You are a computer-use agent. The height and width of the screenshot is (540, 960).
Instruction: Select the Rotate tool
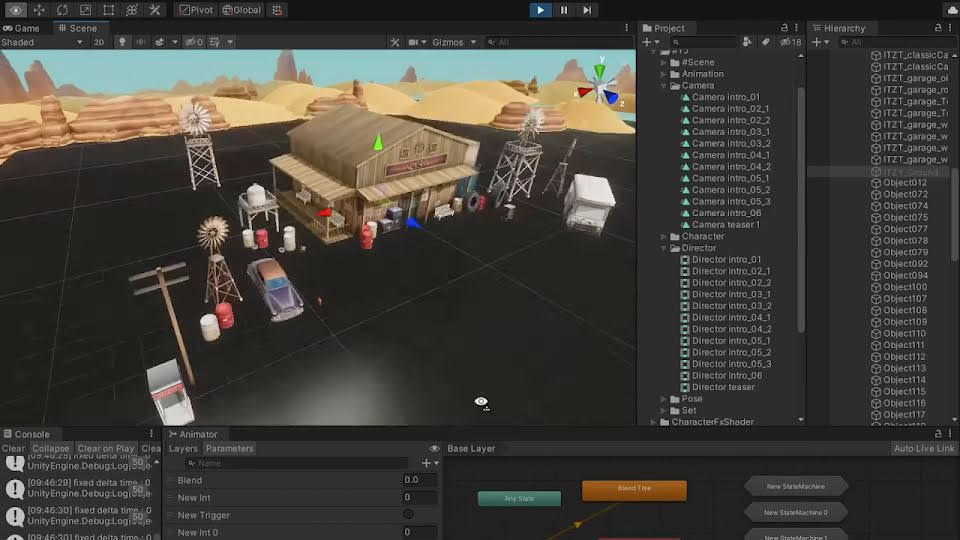click(x=62, y=10)
